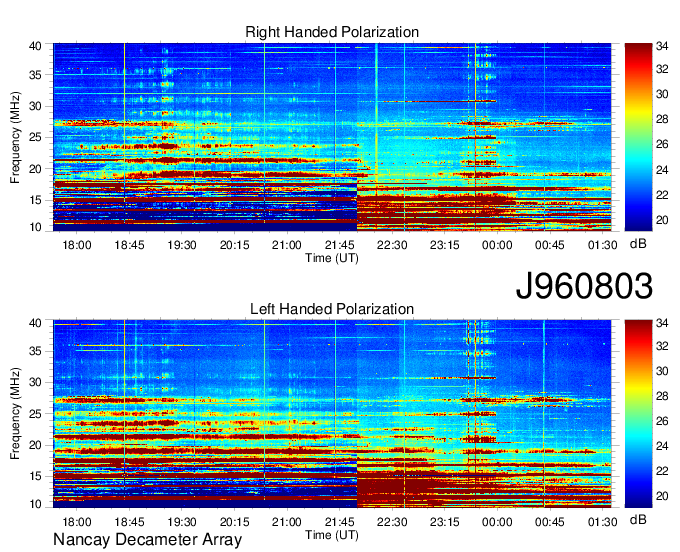
Task: Click the dB unit label of Right Handed plot
Action: pyautogui.click(x=638, y=244)
